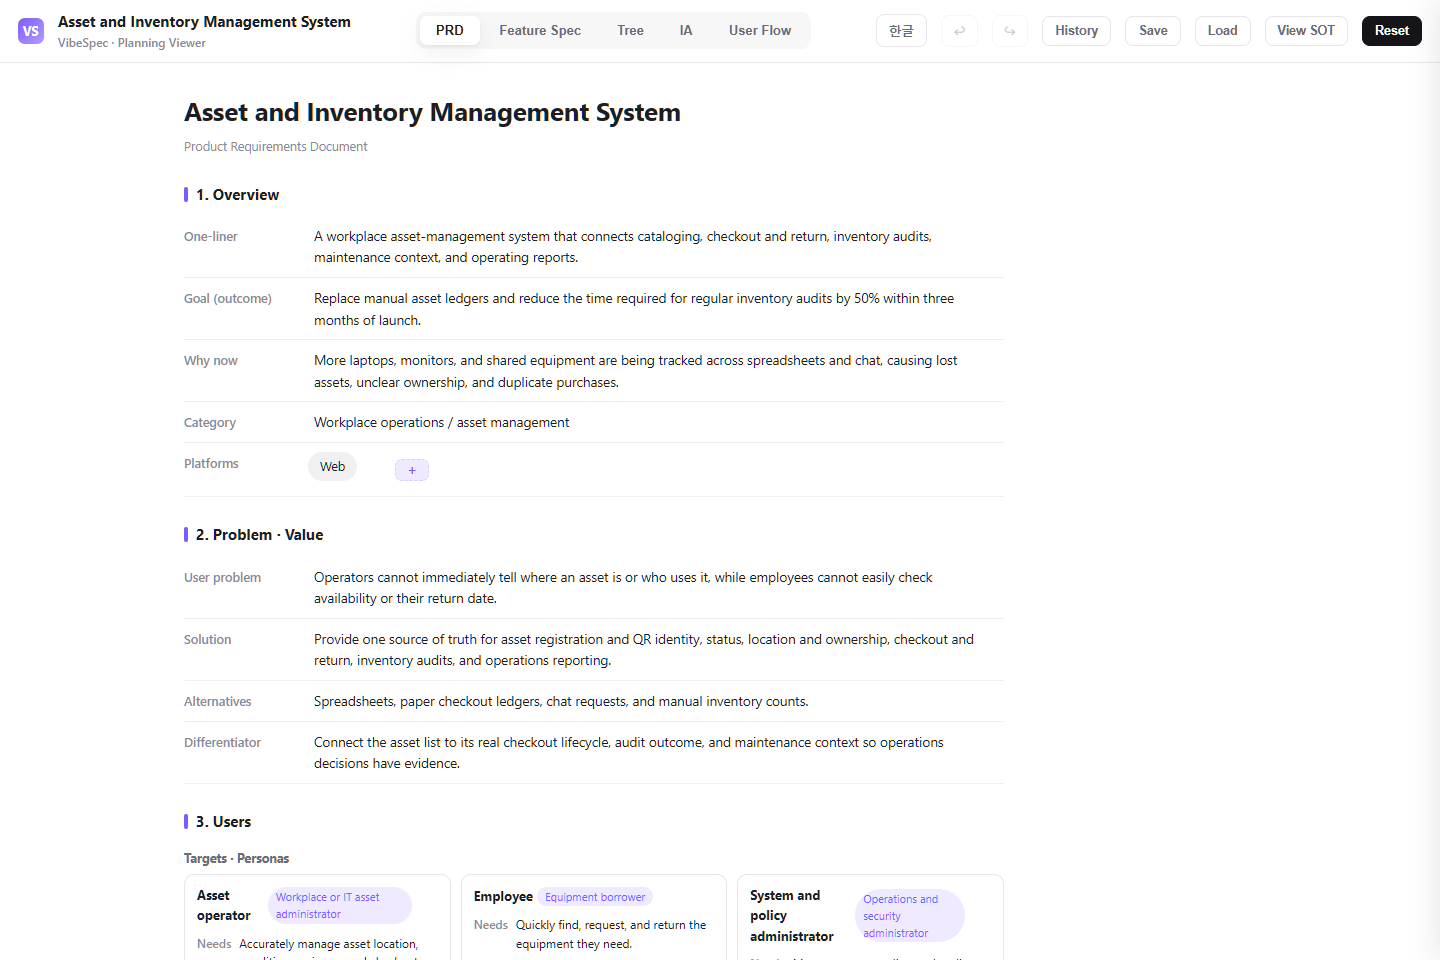Screen dimensions: 1440x960
Task: Open View SOT
Action: [x=1306, y=31]
